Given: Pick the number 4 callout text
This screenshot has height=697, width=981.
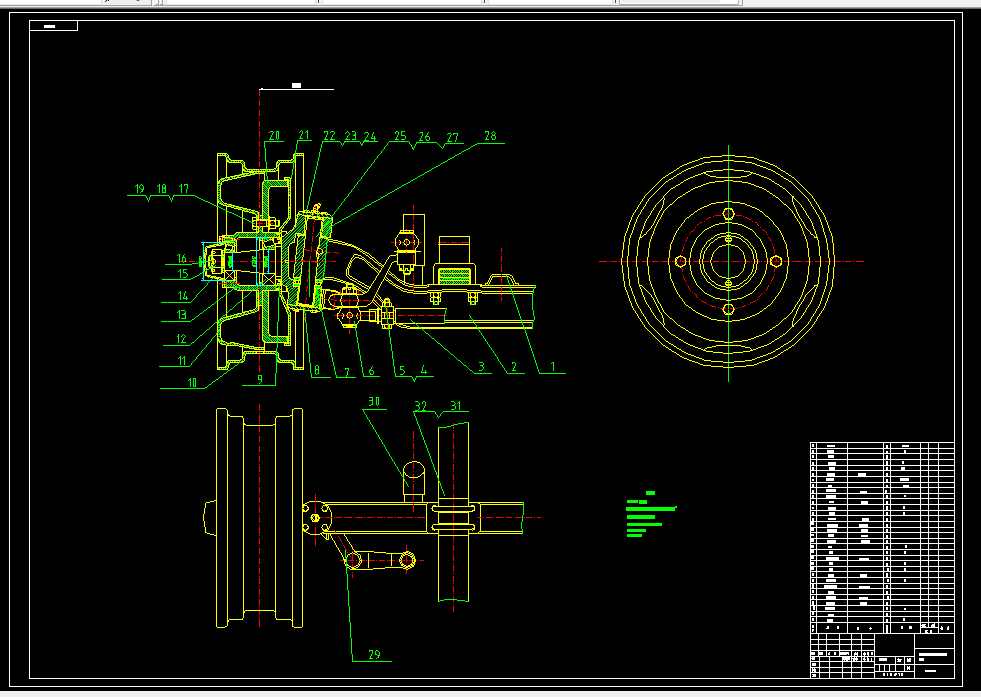Looking at the screenshot, I should click(x=424, y=370).
